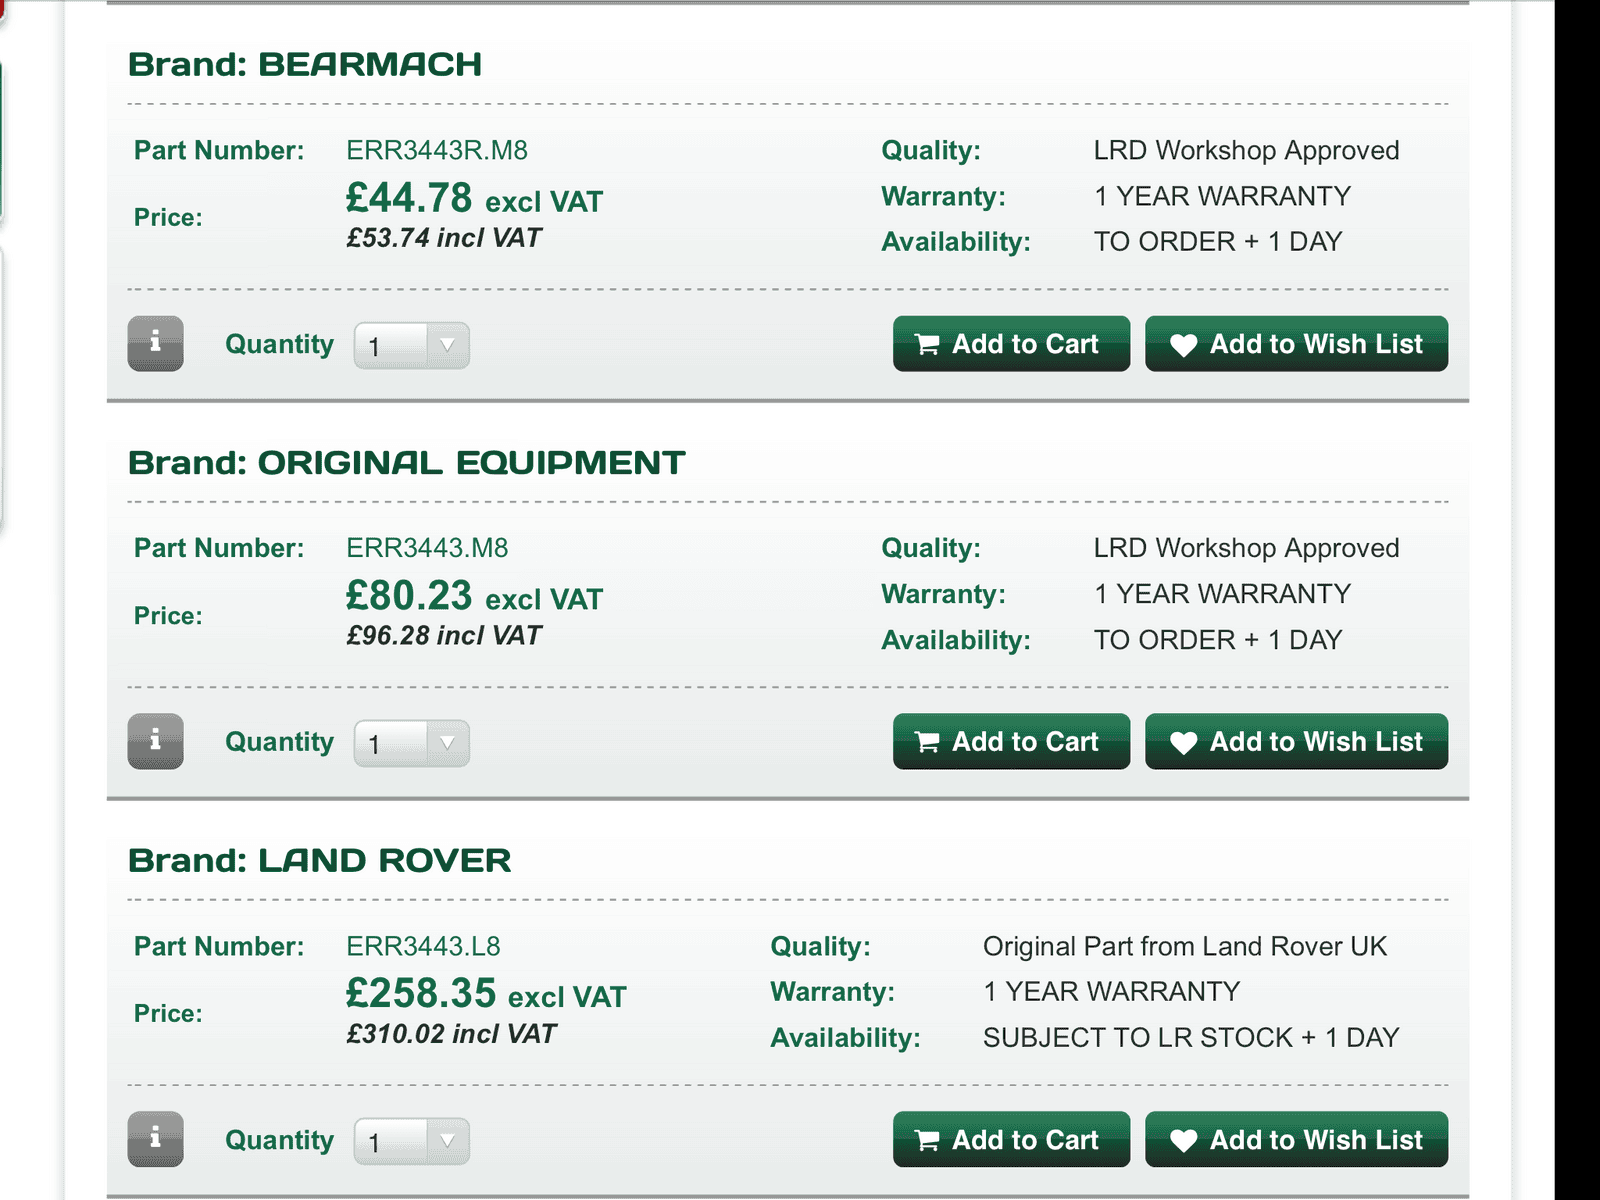
Task: Click the £53.74 incl VAT price
Action: tap(444, 238)
